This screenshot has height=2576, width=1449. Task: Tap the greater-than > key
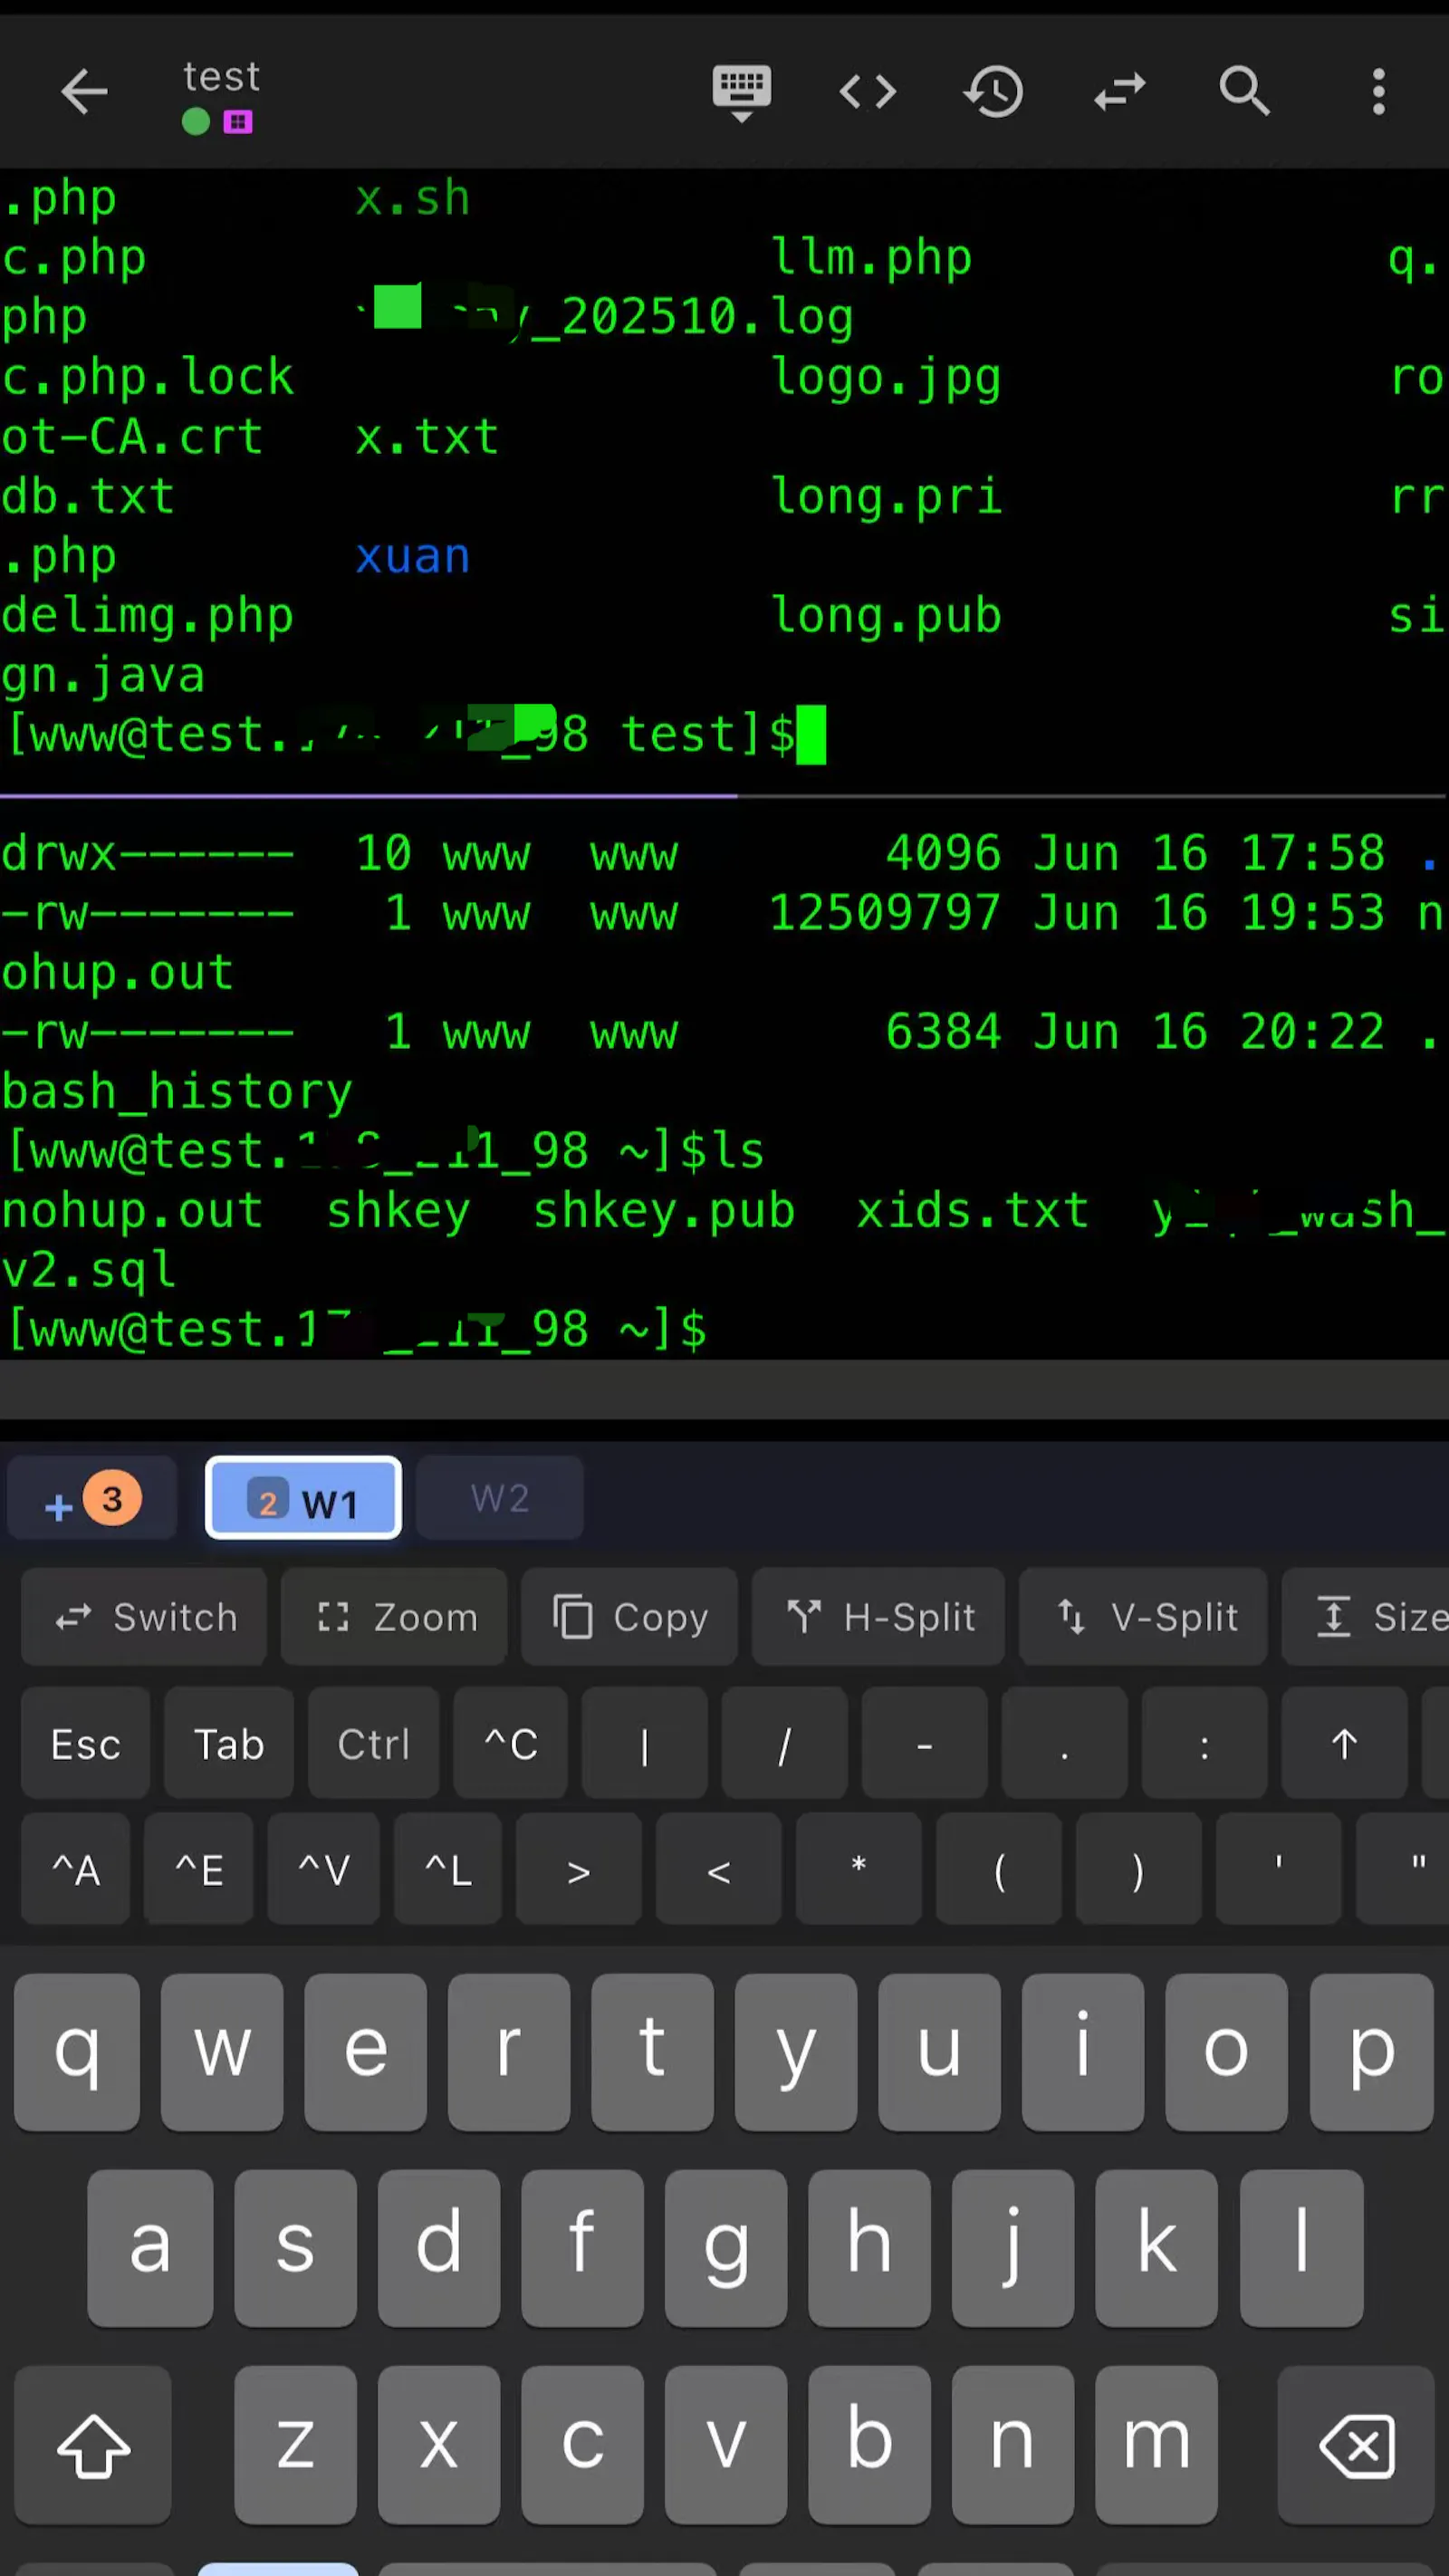coord(578,1869)
